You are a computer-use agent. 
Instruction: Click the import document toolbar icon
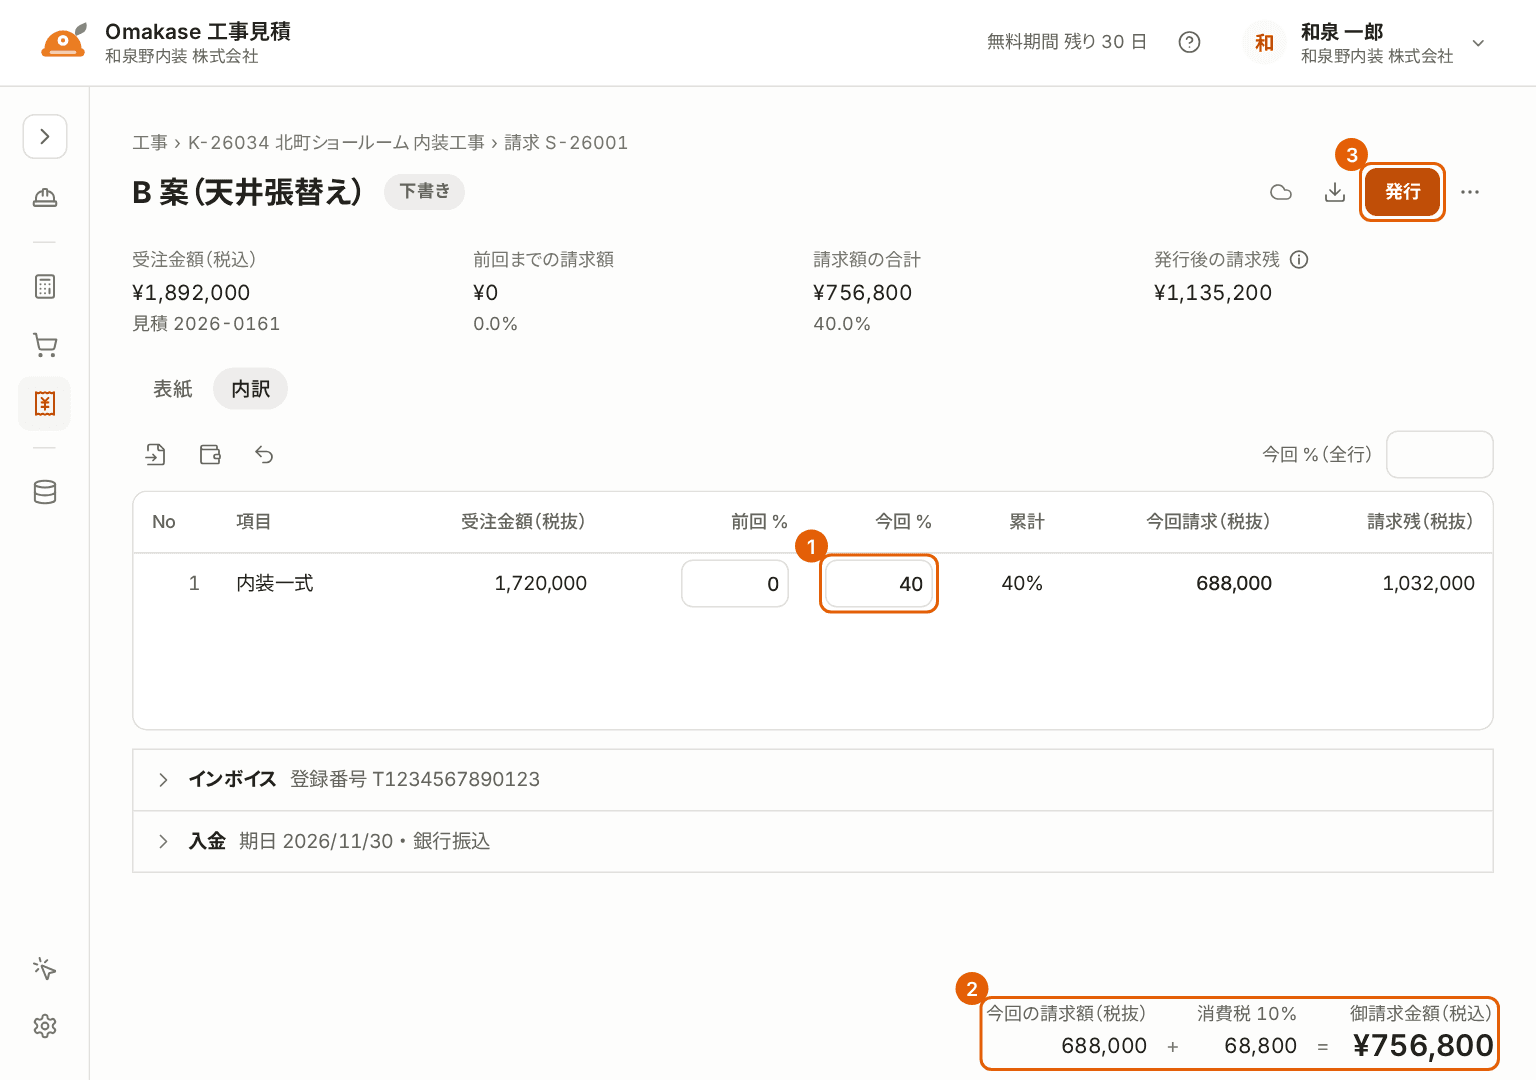pos(155,455)
